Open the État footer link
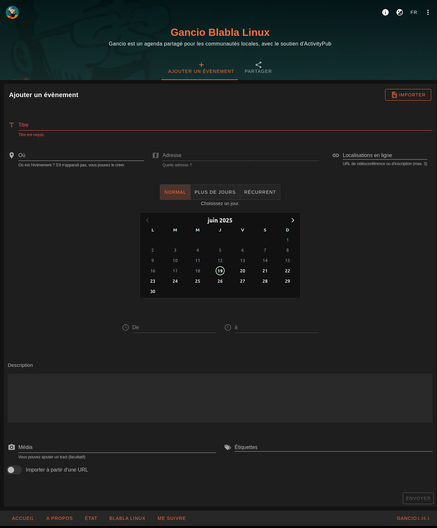 91,518
